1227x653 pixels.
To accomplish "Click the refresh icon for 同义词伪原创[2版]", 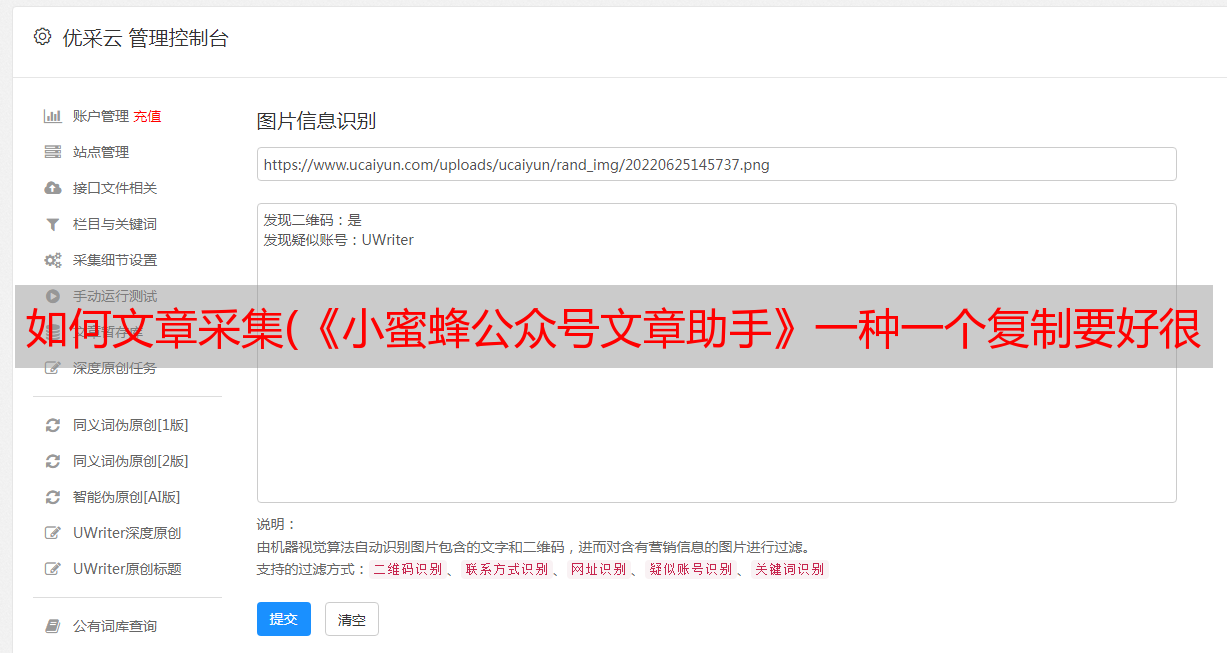I will coord(53,461).
